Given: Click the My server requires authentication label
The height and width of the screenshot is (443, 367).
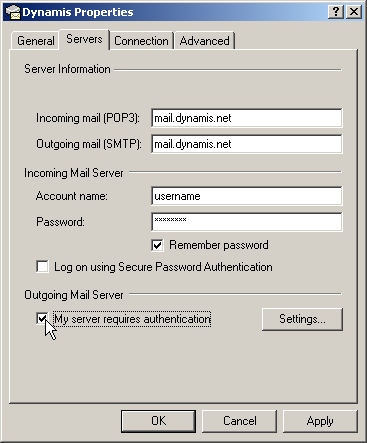Looking at the screenshot, I should coord(132,319).
